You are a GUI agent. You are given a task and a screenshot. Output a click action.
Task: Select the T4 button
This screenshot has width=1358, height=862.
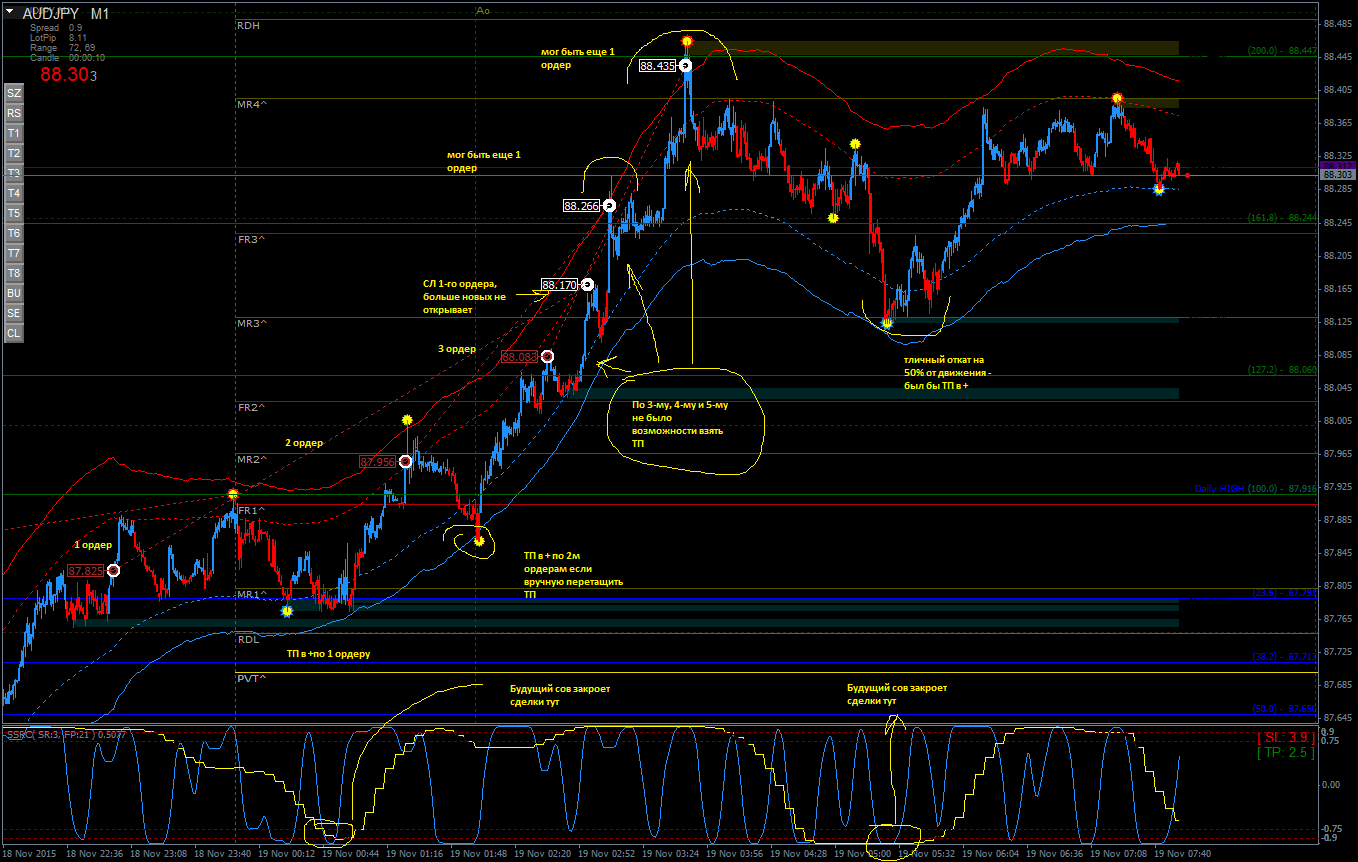(x=14, y=193)
